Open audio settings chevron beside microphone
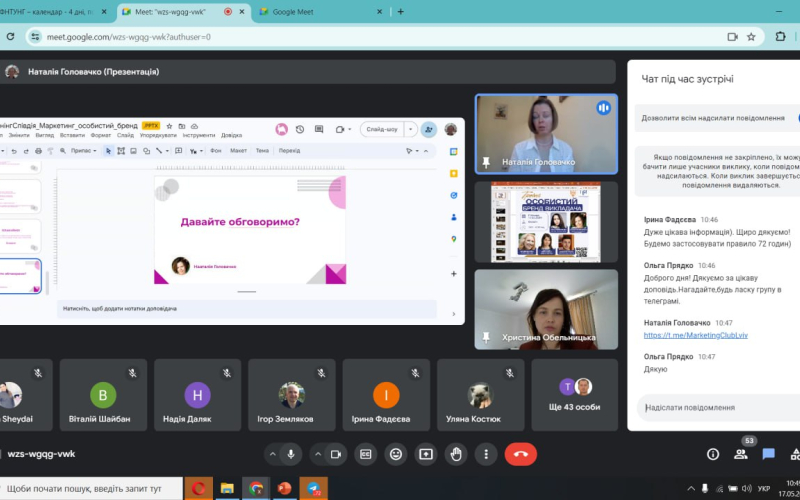 (272, 454)
